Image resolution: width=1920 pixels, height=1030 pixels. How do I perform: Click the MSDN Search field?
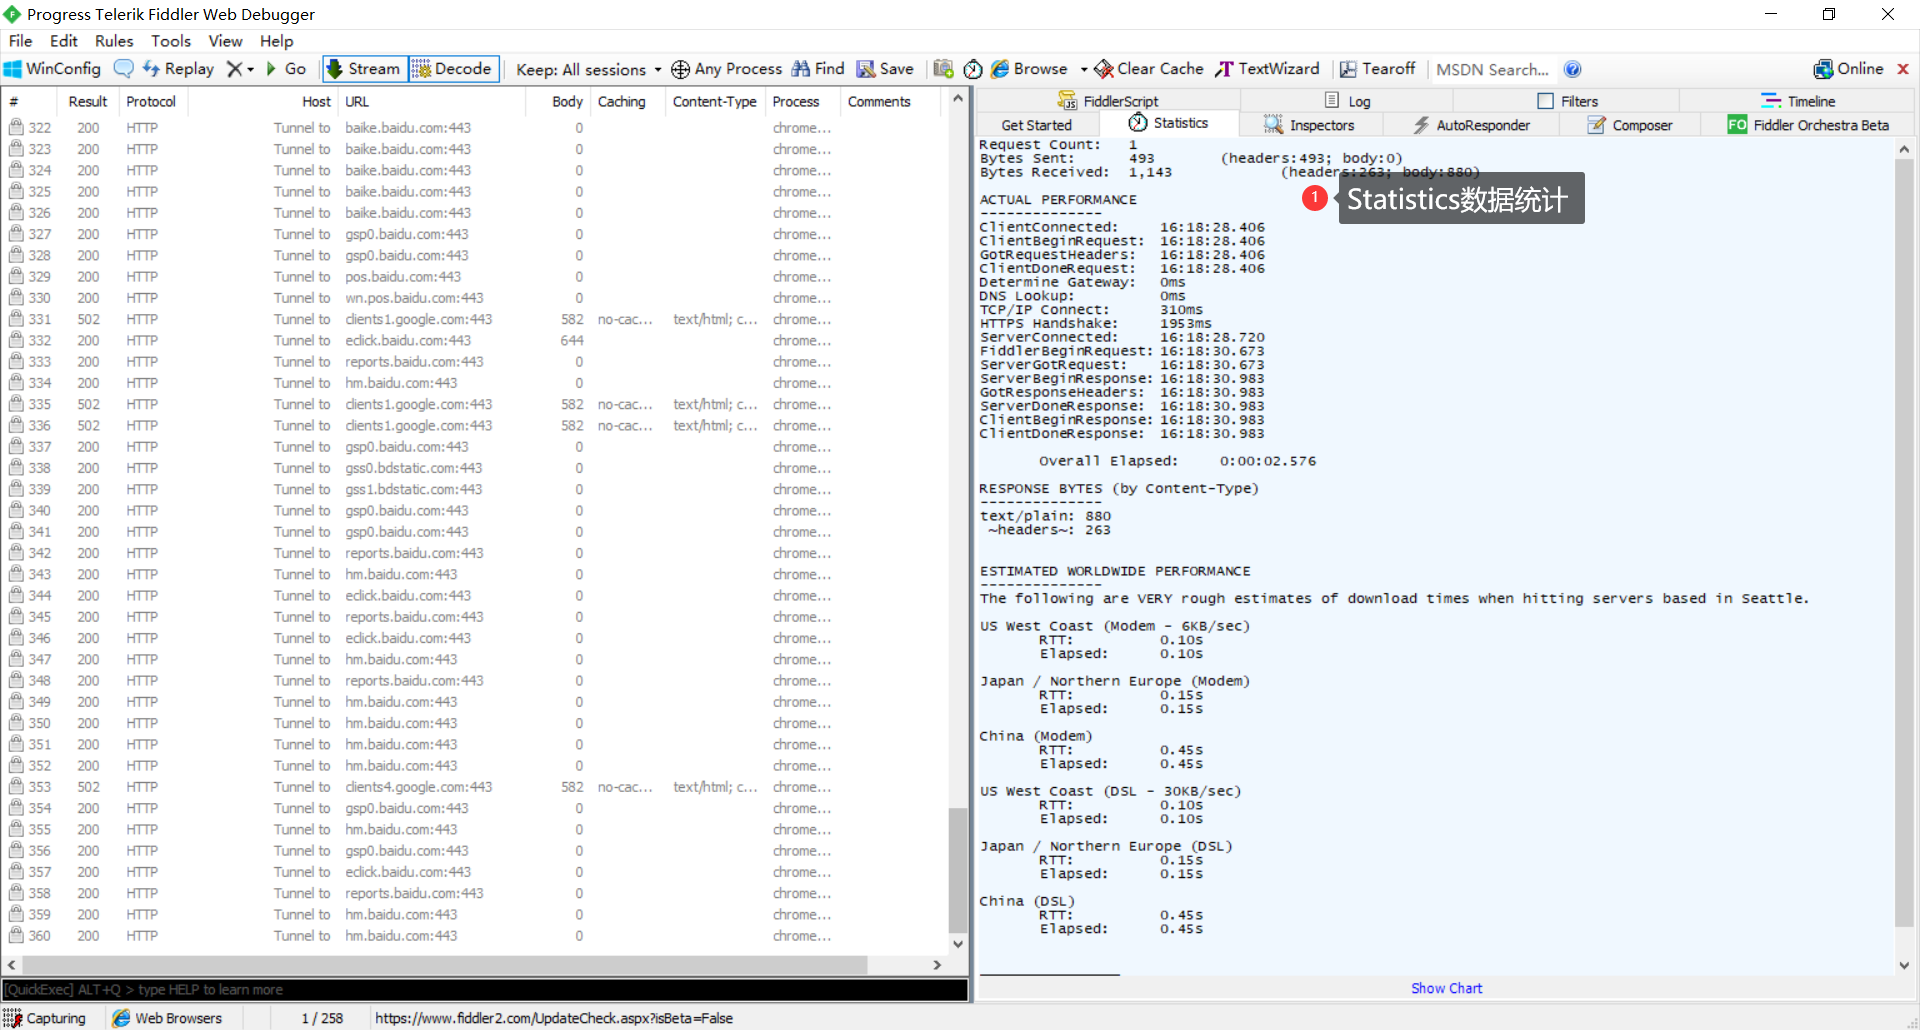(x=1492, y=70)
